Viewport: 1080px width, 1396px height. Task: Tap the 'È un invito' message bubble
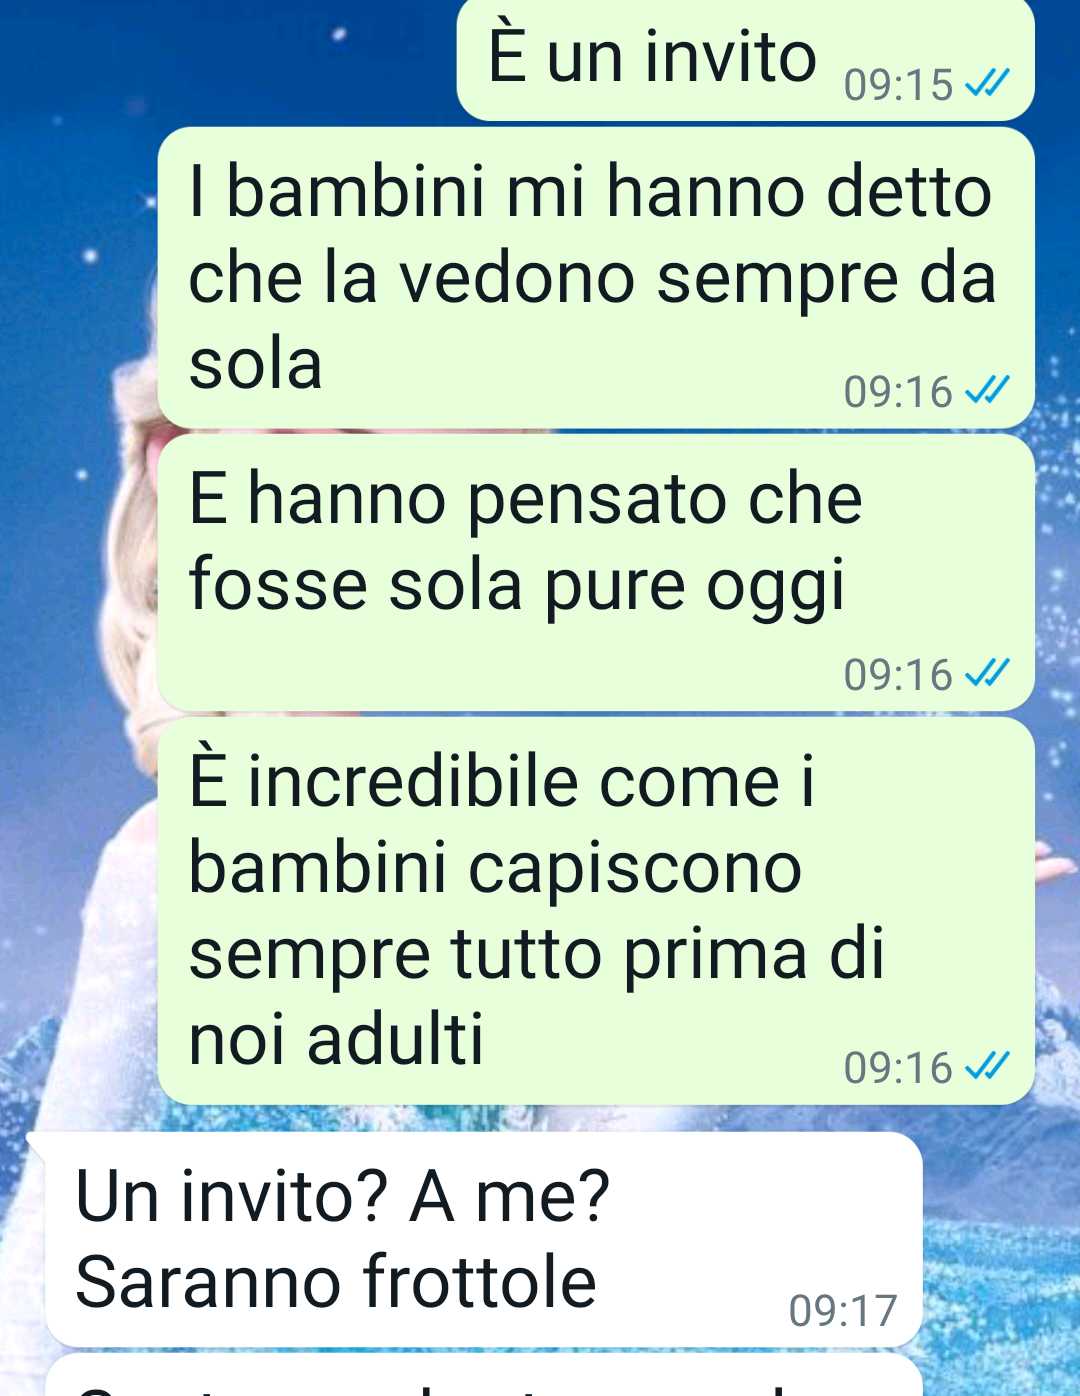tap(745, 60)
